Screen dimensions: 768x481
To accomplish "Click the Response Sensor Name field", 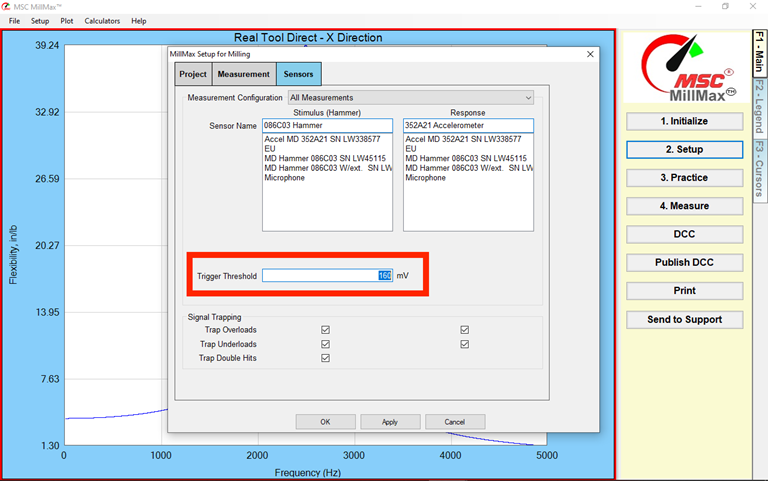I will click(468, 125).
